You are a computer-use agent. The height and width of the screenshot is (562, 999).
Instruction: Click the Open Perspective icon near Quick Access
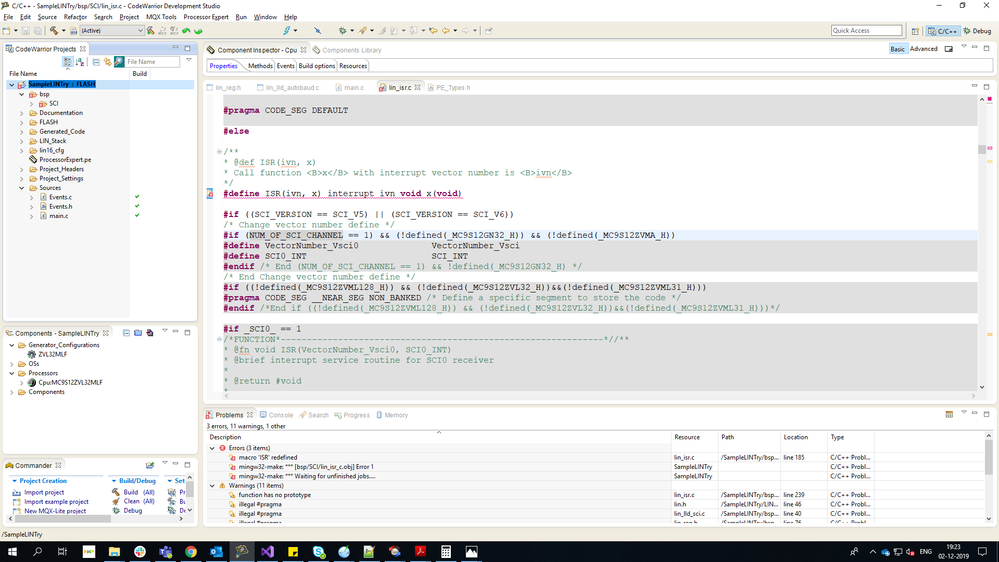(915, 31)
